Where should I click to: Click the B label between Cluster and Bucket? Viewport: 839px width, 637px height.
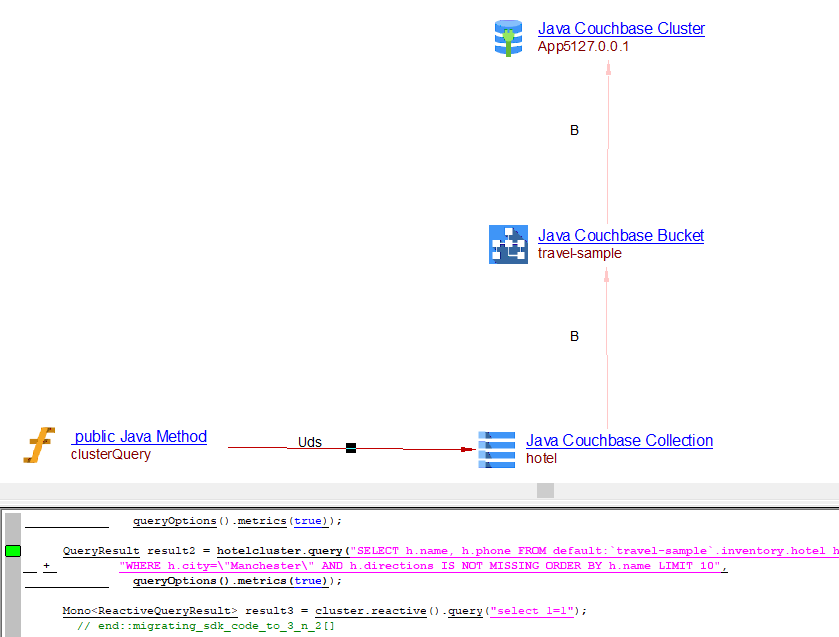click(574, 131)
